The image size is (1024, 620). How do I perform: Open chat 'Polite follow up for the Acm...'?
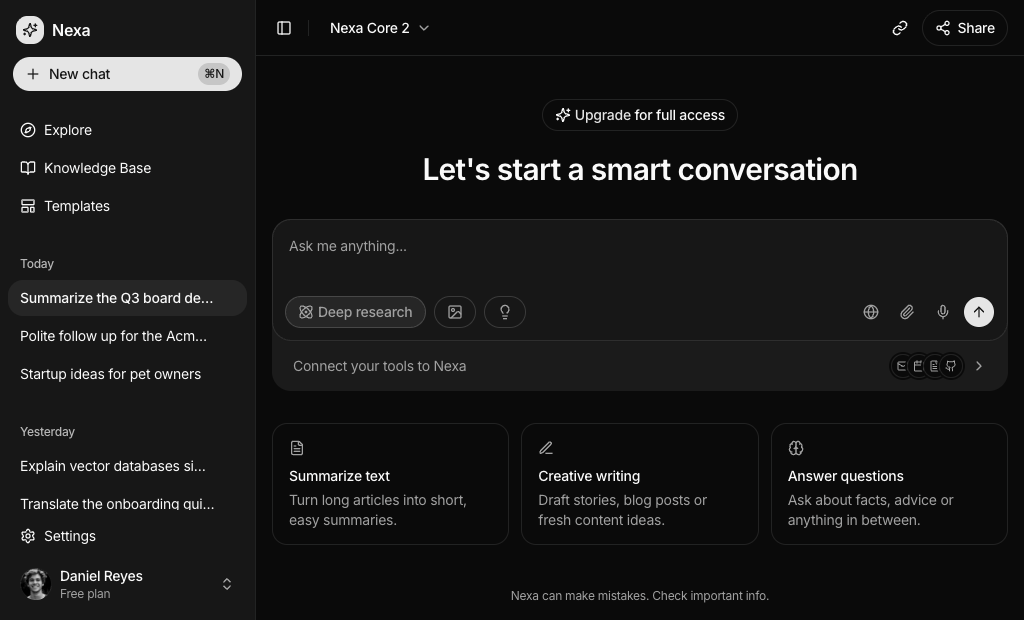[127, 336]
